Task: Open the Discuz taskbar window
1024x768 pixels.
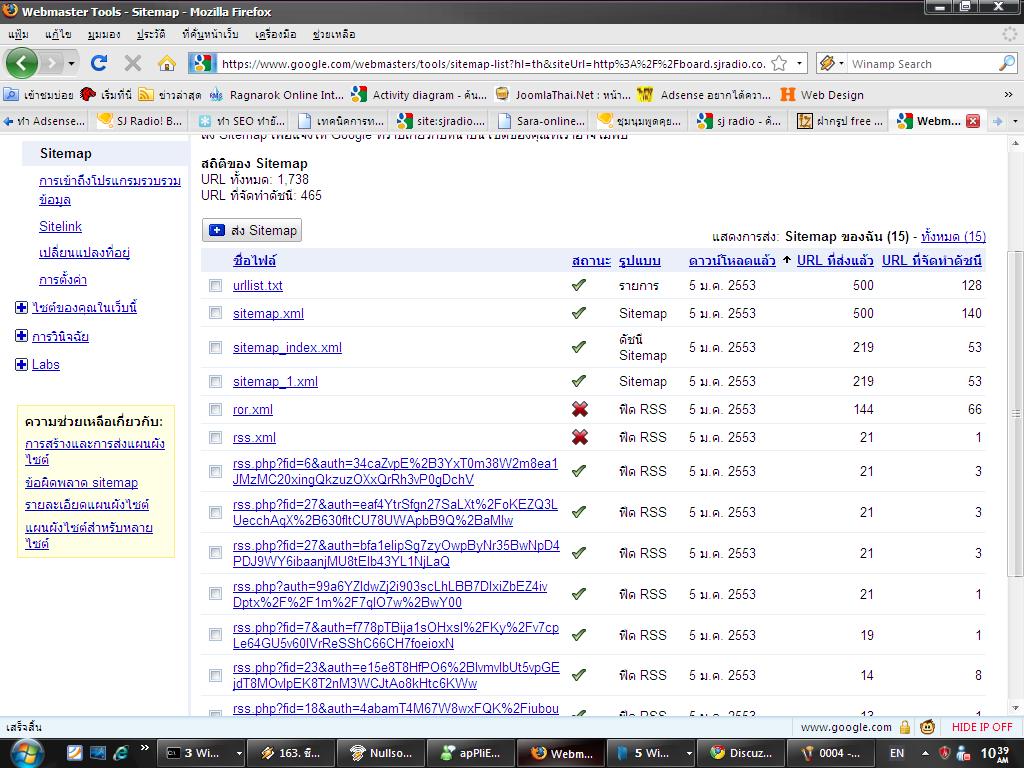Action: [741, 753]
